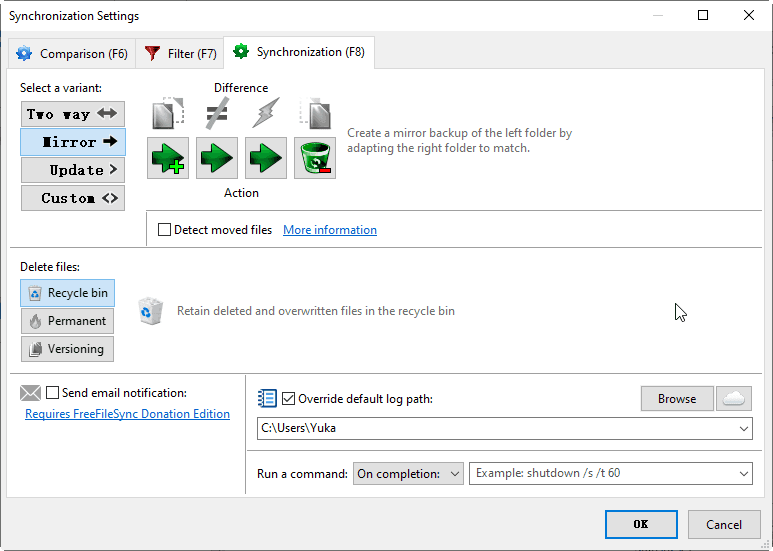
Task: Switch to the Filter (F7) tab
Action: [181, 53]
